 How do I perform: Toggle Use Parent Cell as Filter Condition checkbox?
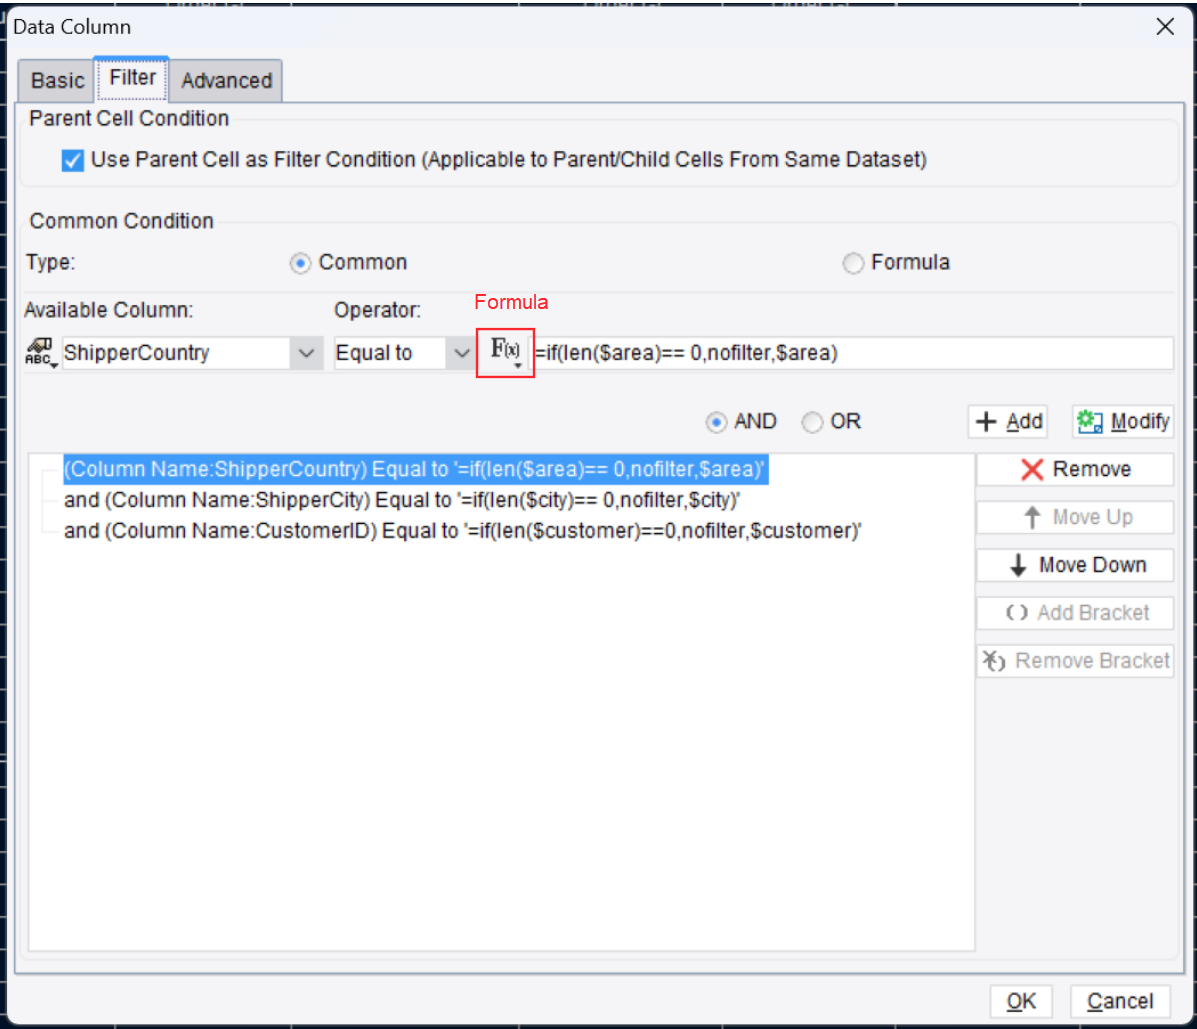click(x=73, y=160)
